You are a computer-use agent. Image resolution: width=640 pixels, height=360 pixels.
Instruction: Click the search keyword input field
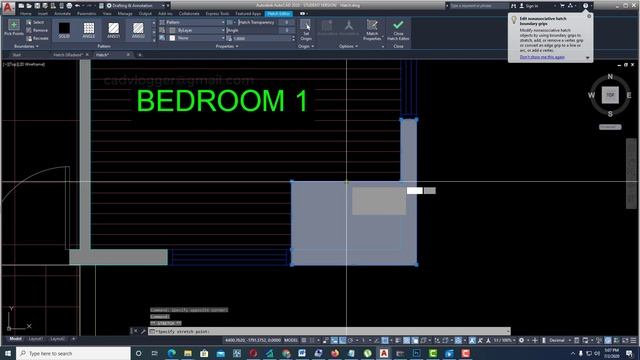click(x=478, y=6)
